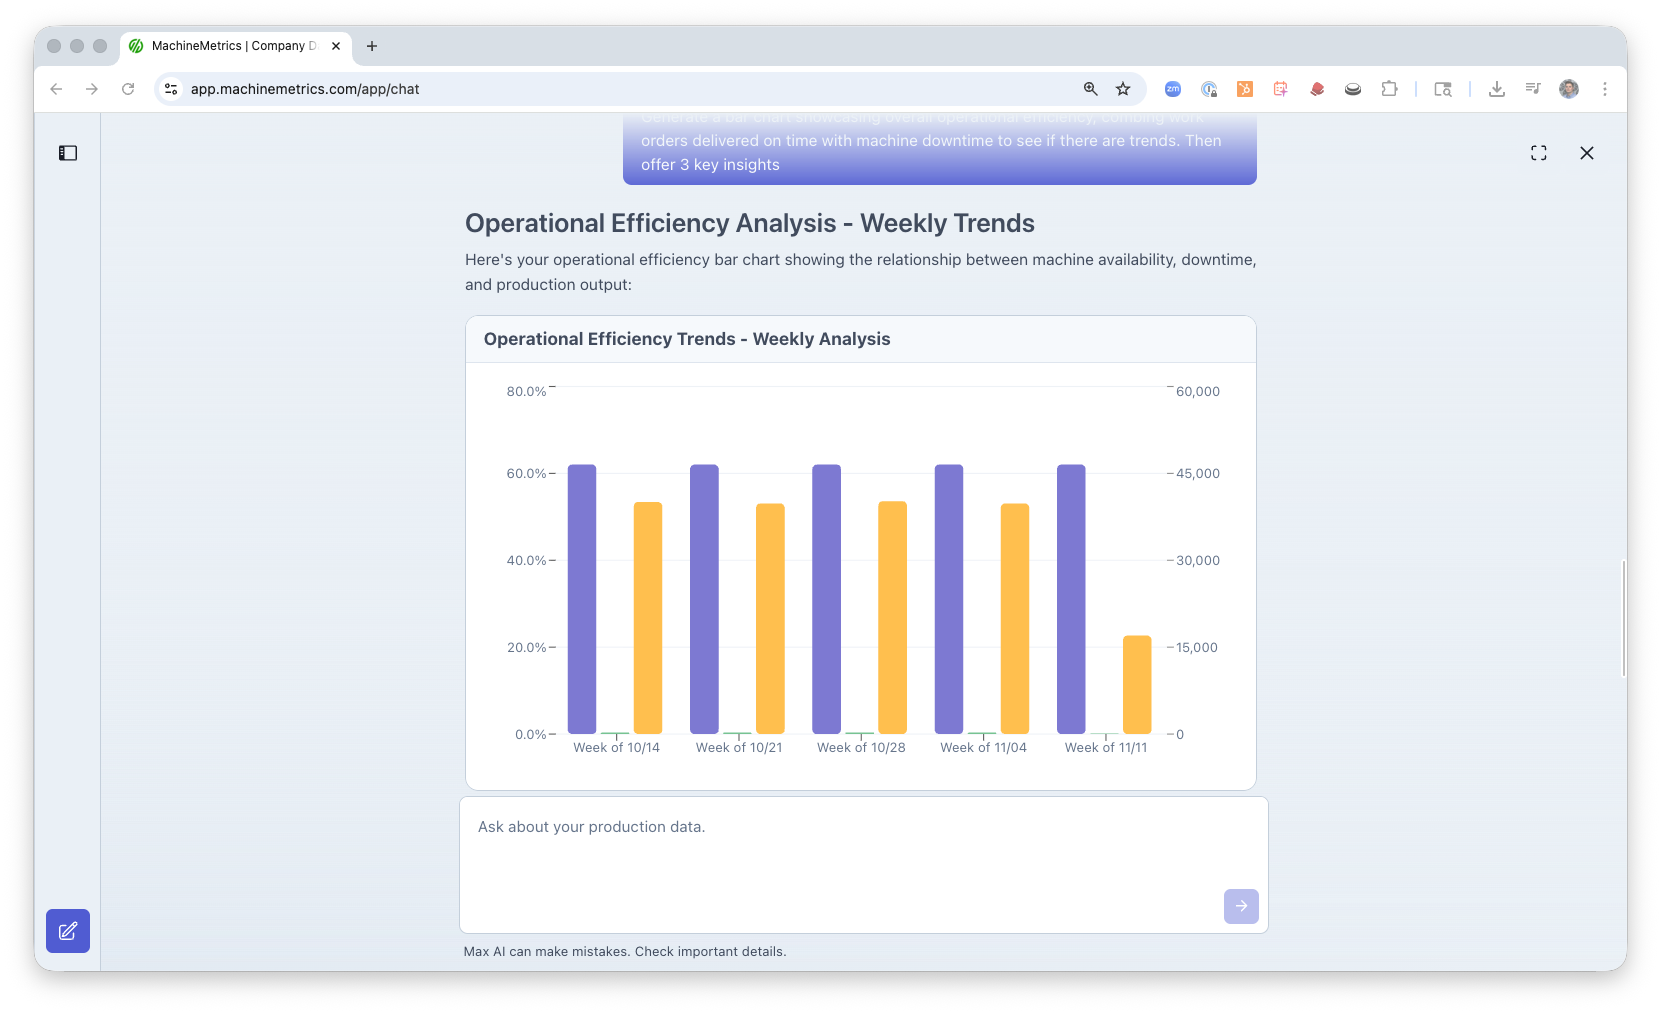Open Chrome three-dot menu

1604,89
